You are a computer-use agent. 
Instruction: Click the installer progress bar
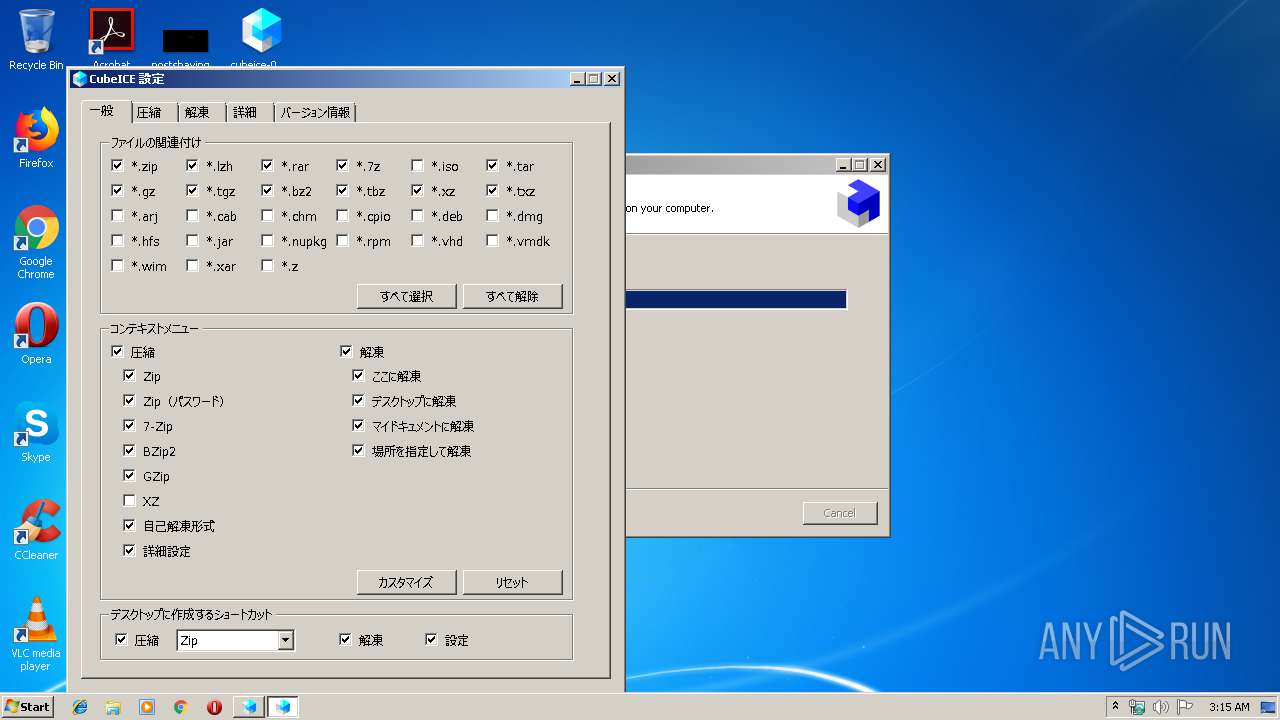736,300
